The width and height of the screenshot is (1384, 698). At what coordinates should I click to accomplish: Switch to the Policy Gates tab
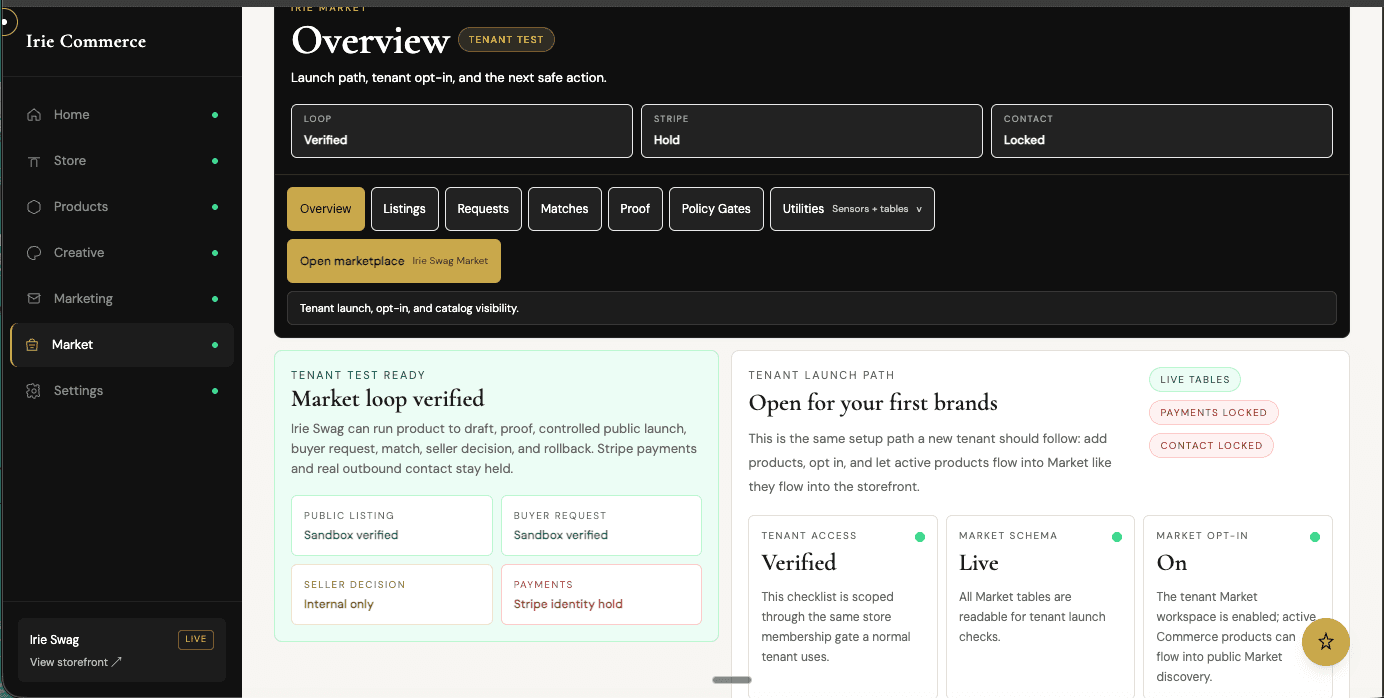[716, 209]
